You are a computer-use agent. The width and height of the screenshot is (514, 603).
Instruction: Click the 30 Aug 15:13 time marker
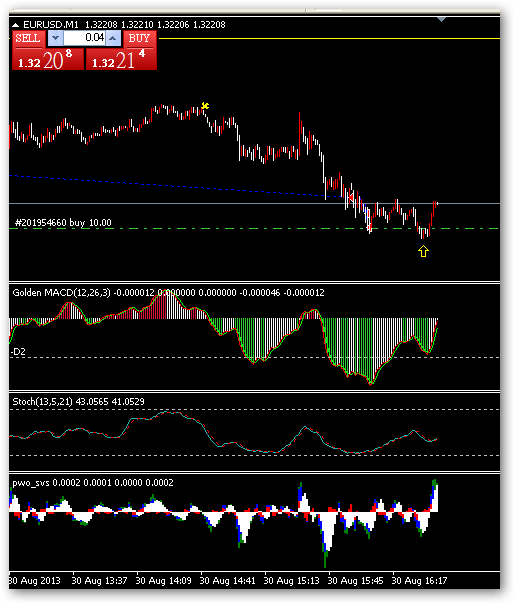(291, 580)
